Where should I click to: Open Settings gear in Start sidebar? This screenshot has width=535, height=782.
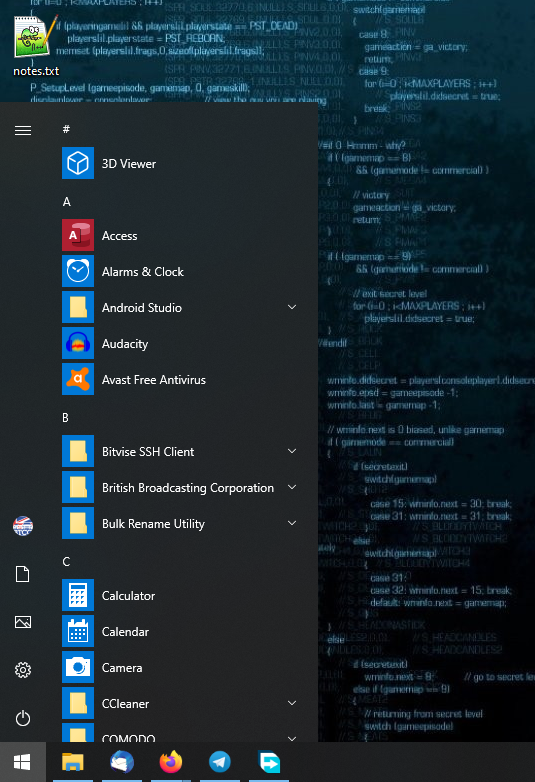[x=23, y=670]
